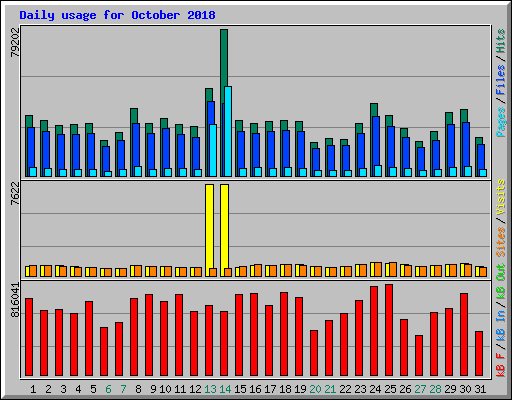Viewport: 512px width, 400px height.
Task: Click the "kB In" legend label
Action: (501, 326)
